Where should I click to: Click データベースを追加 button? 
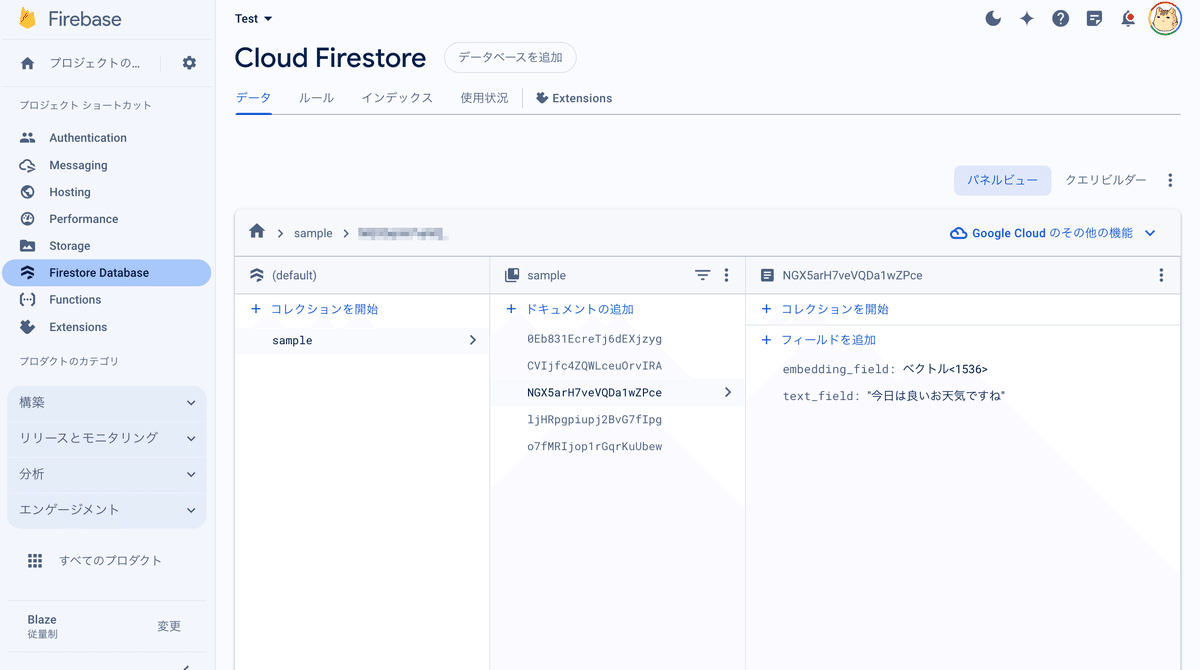point(510,58)
